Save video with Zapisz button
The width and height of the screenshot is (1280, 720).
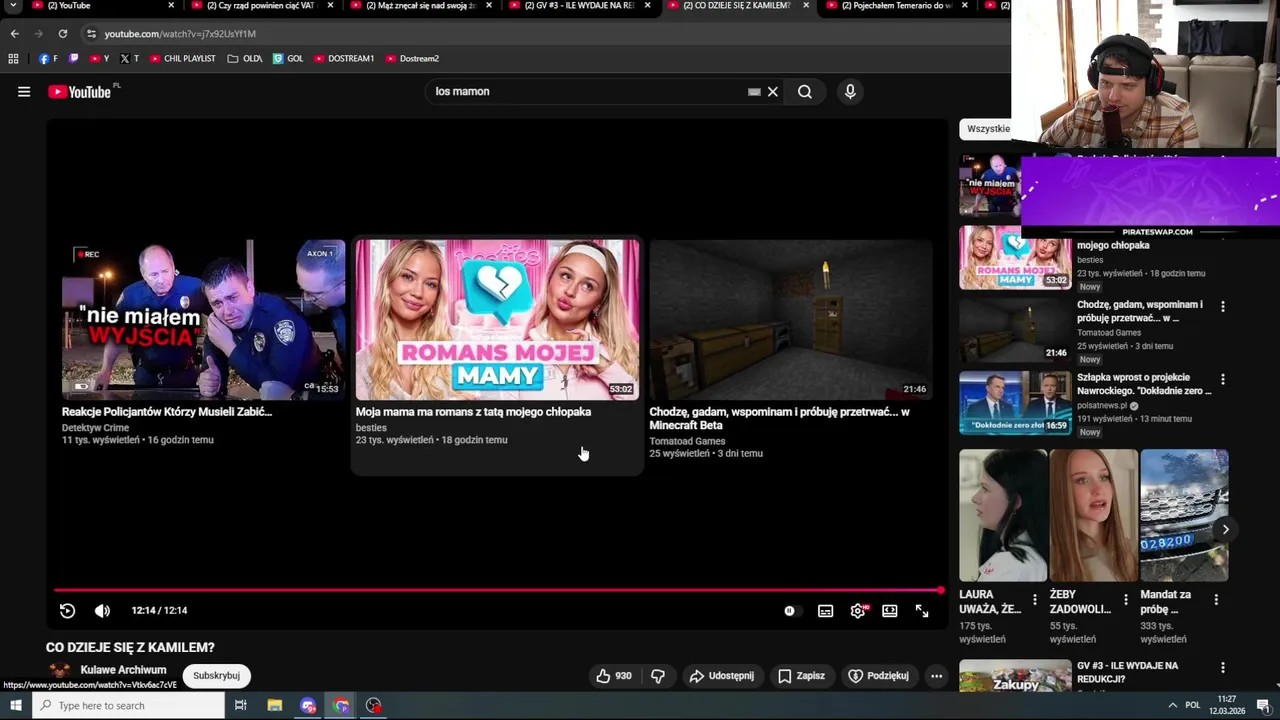[801, 676]
